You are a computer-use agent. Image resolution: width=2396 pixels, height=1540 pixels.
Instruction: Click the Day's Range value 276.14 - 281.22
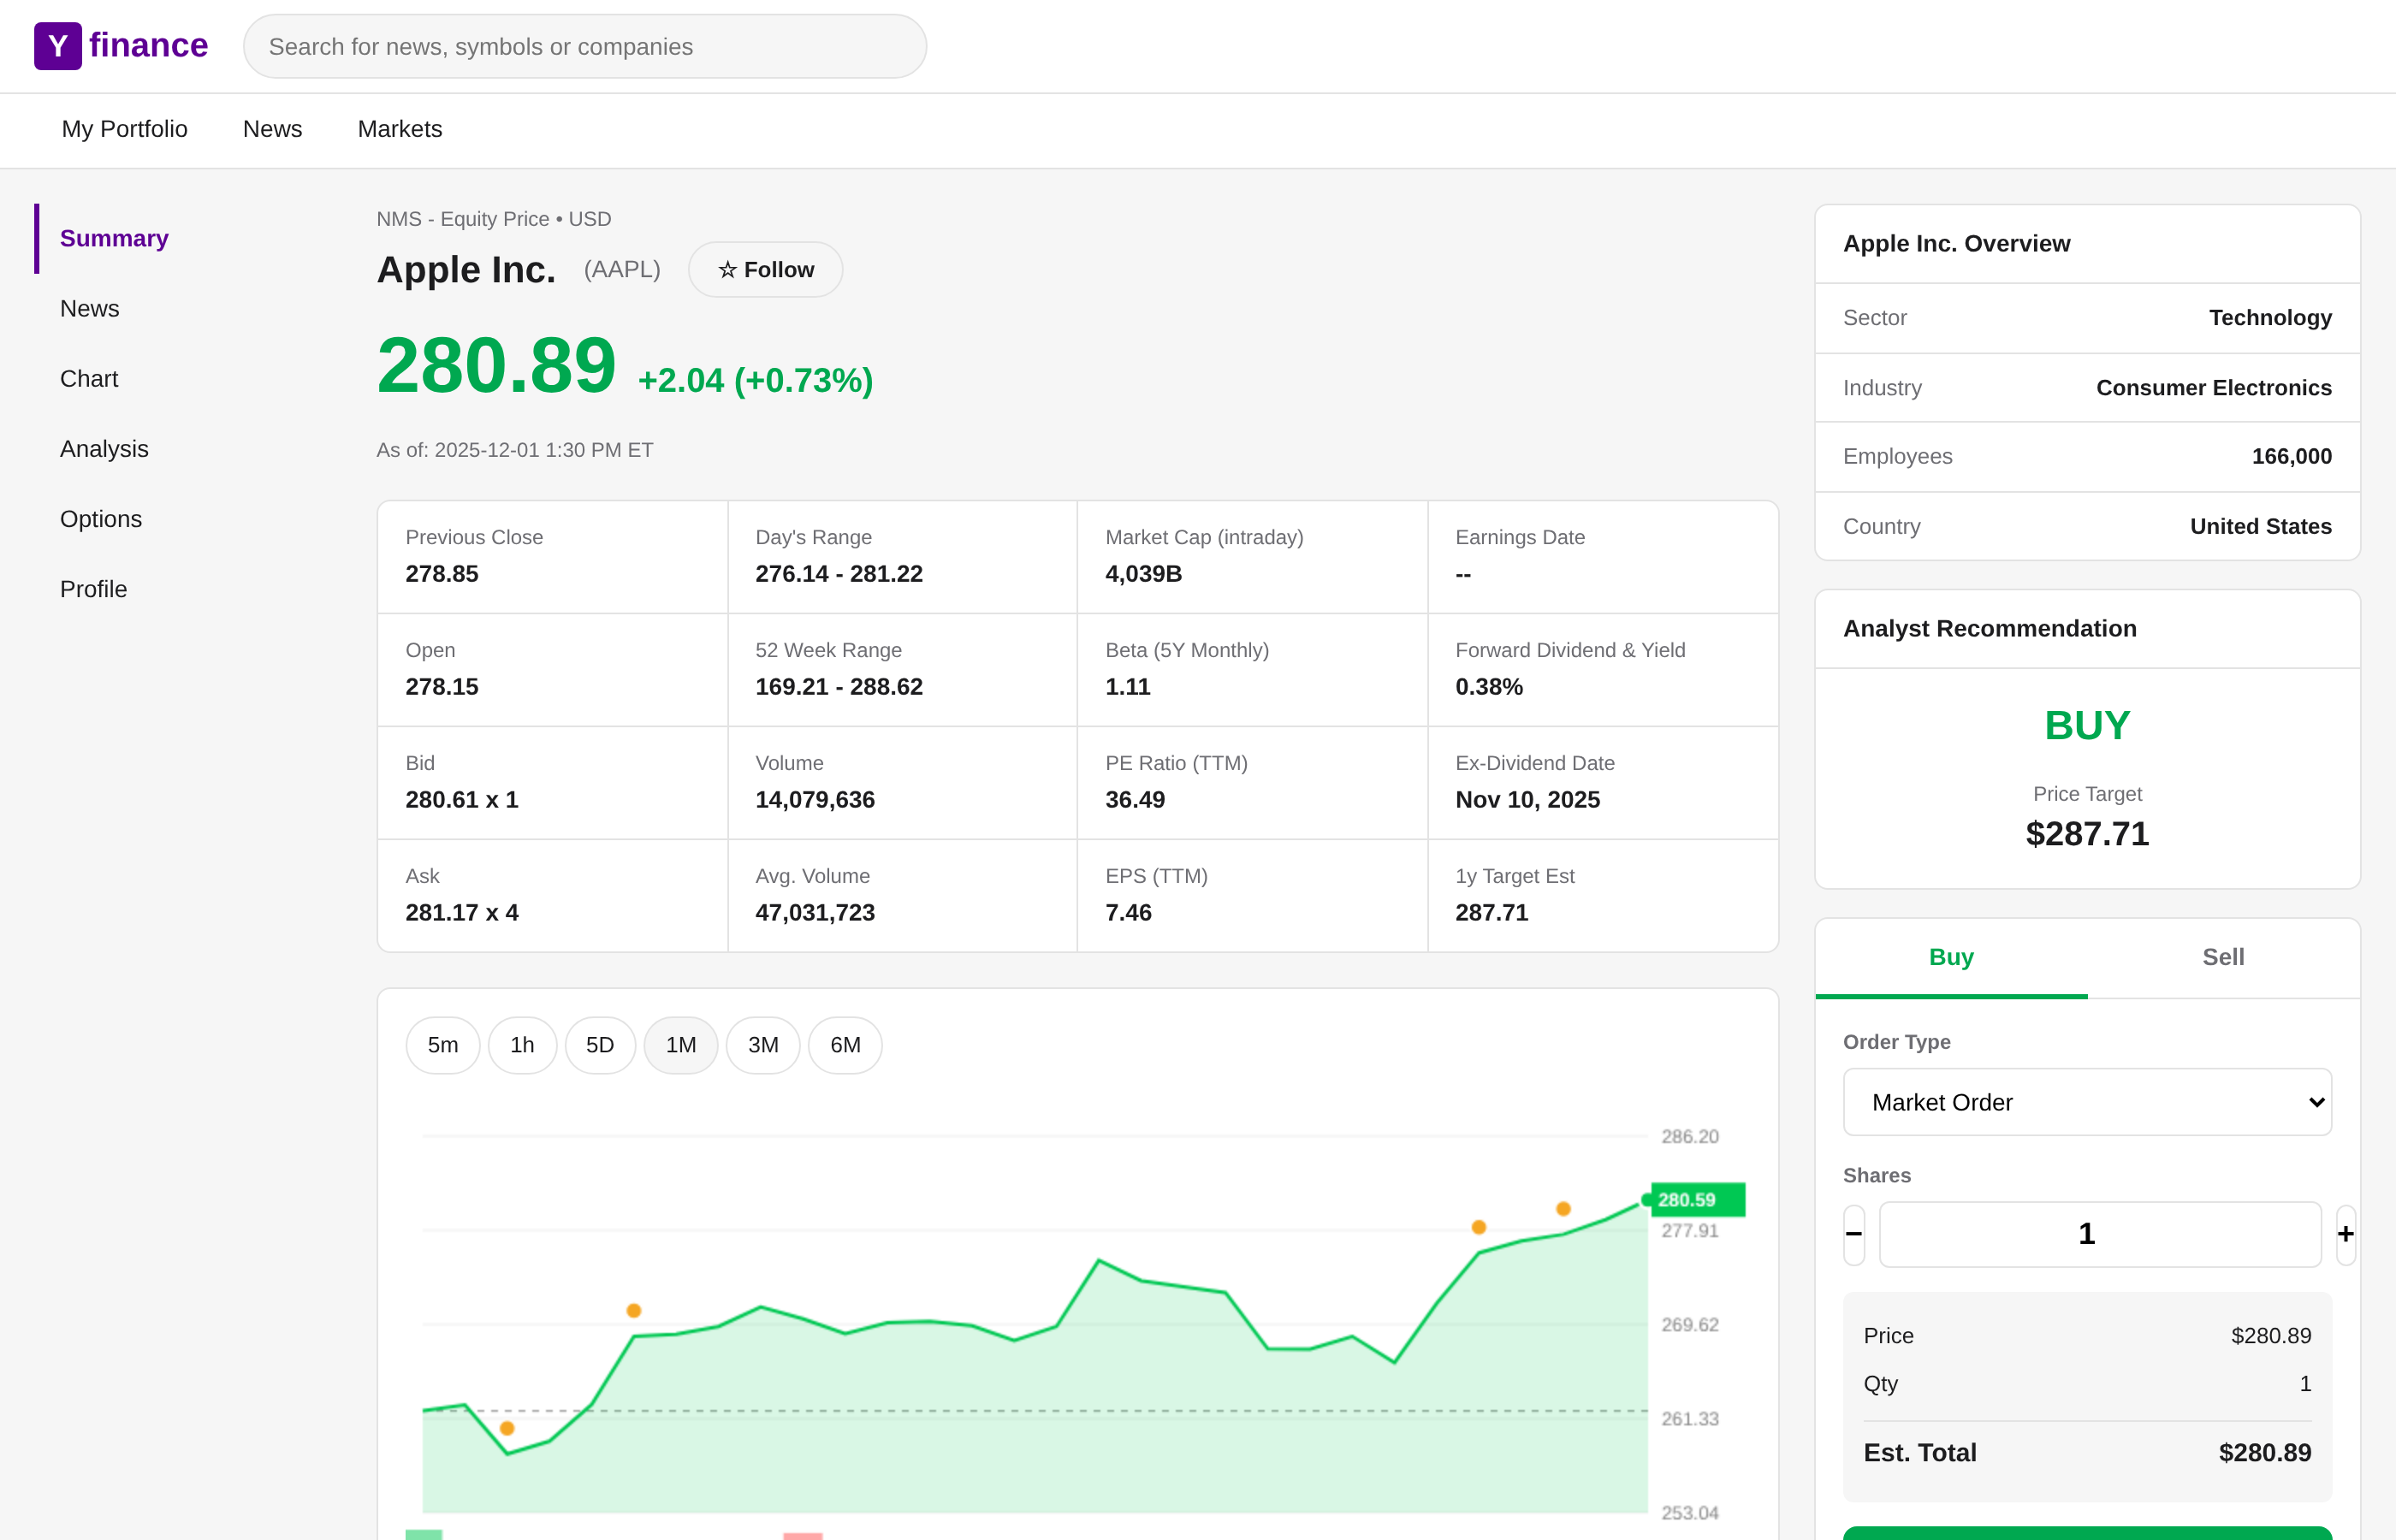[839, 574]
